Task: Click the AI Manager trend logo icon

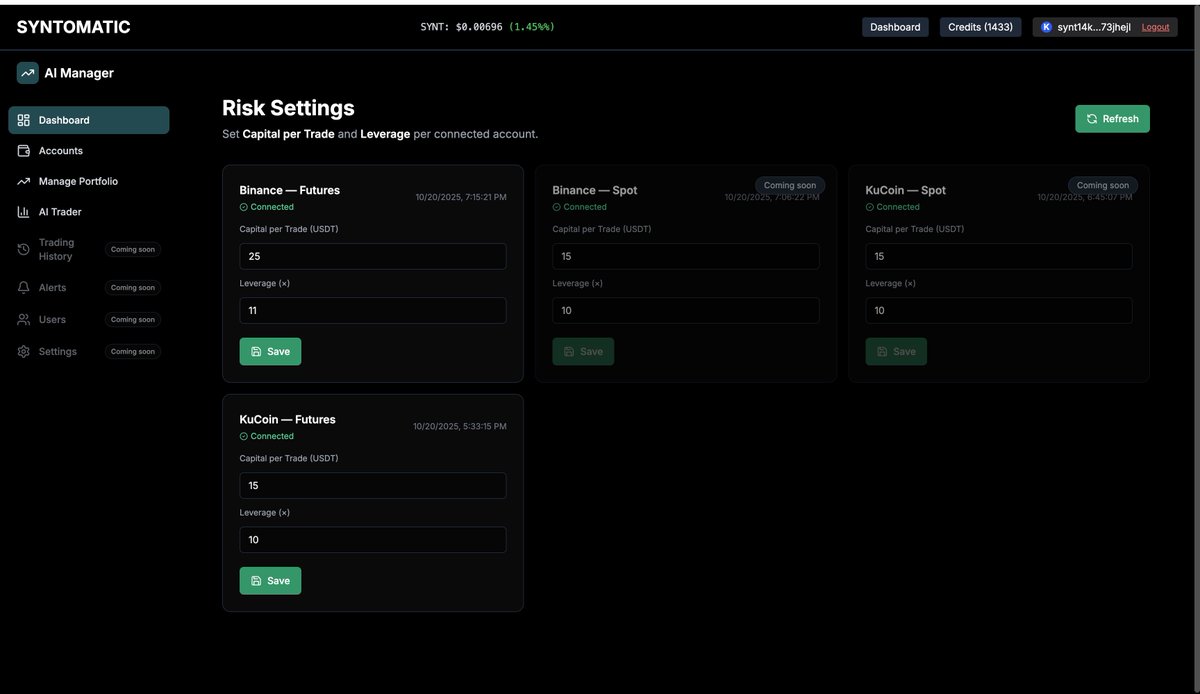Action: (x=27, y=73)
